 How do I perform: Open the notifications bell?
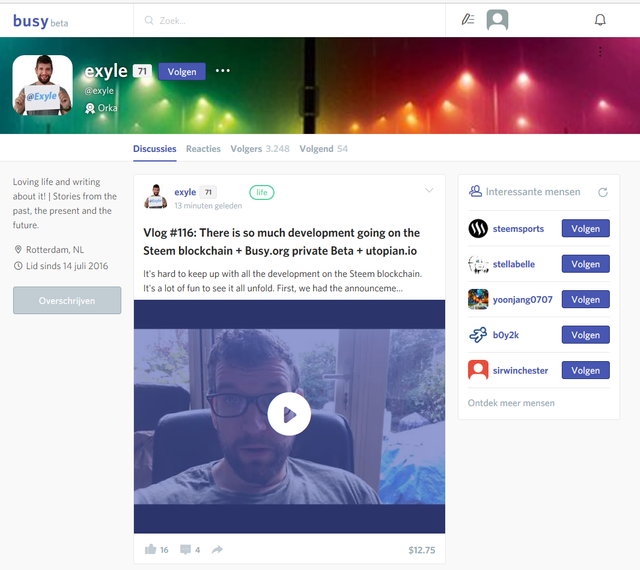point(600,20)
